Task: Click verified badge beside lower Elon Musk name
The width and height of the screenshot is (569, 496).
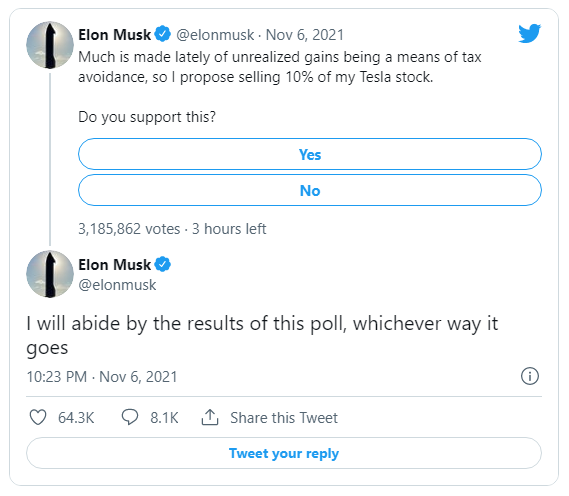Action: (x=163, y=264)
